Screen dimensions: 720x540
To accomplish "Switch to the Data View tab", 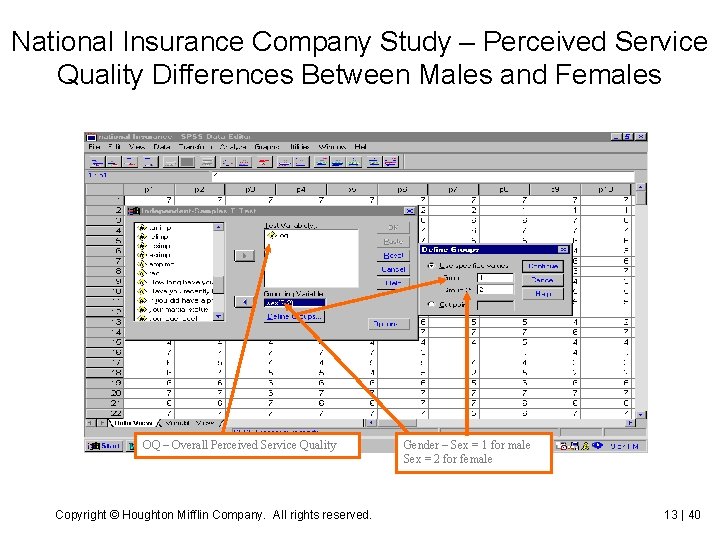I will coord(133,423).
